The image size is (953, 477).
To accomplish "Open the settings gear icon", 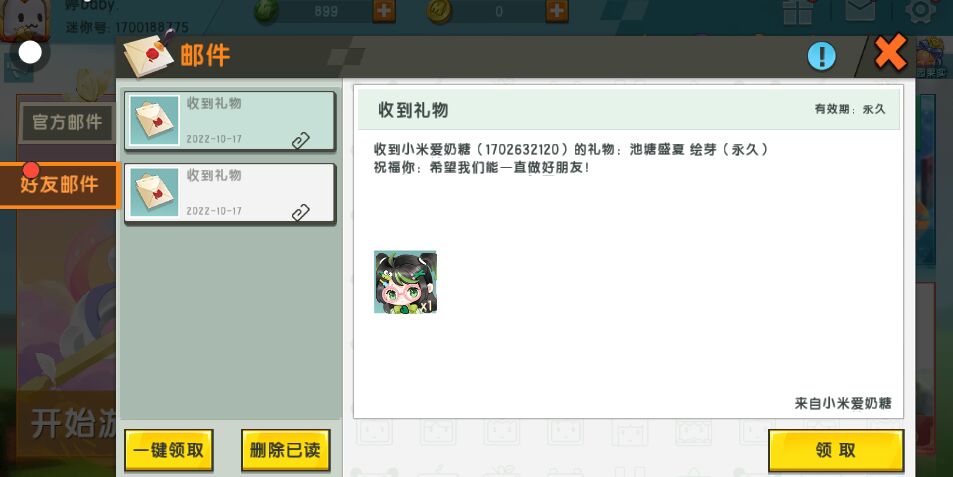I will [921, 11].
